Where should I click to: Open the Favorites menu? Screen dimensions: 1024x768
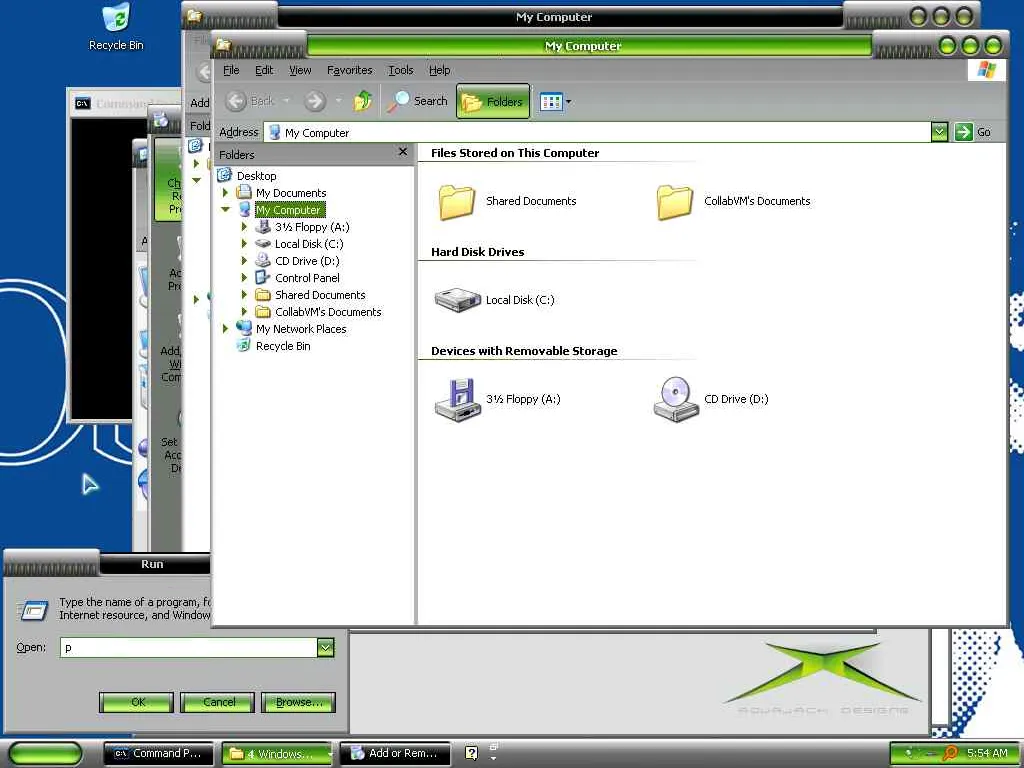pos(349,70)
